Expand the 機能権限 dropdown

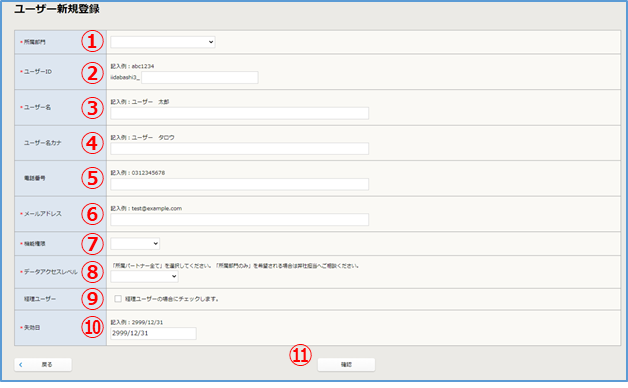135,243
